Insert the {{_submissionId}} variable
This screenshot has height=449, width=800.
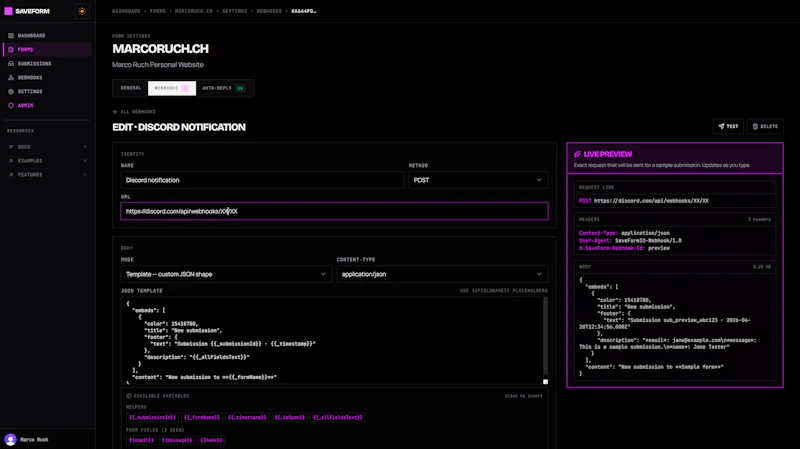152,417
